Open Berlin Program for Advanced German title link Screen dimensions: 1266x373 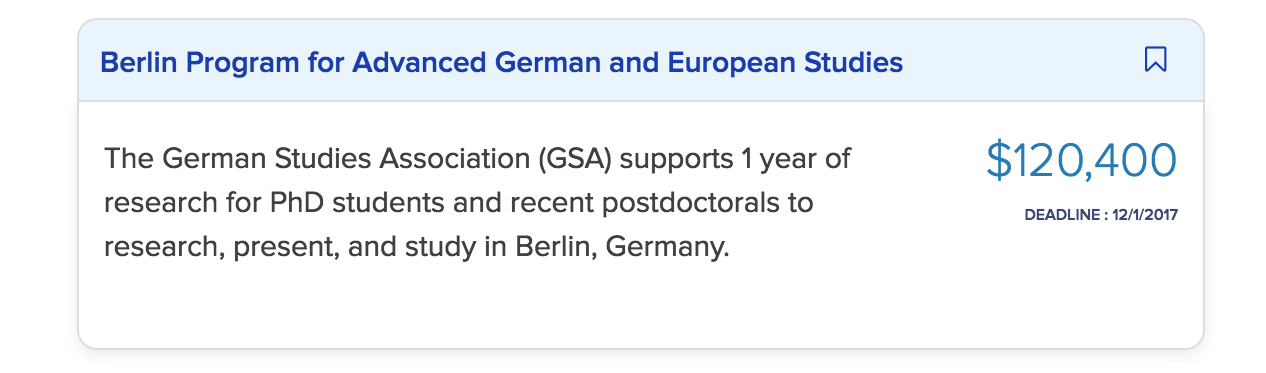coord(501,63)
